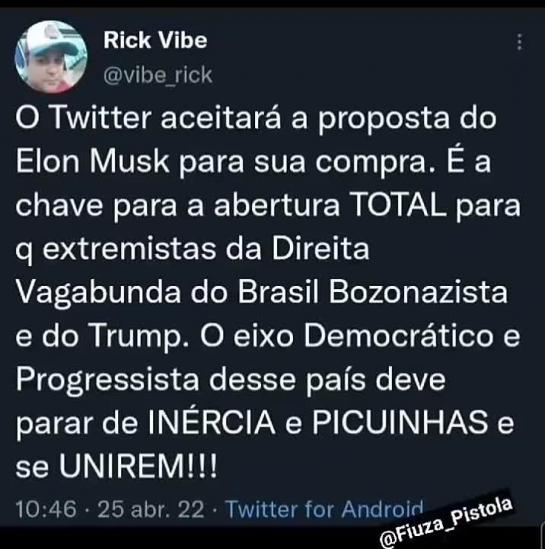The height and width of the screenshot is (549, 545).
Task: Click the word Trump in the tweet
Action: [x=138, y=337]
